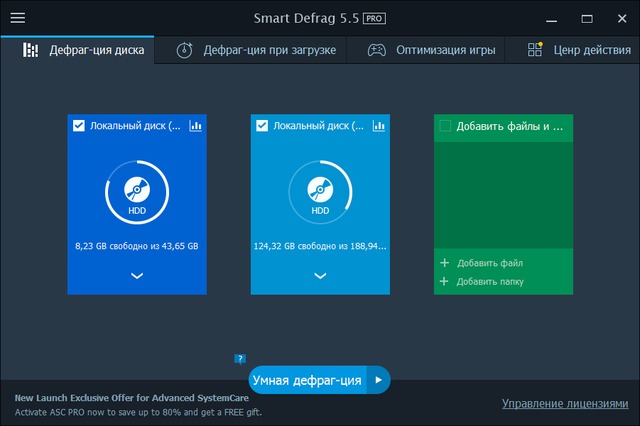
Task: Enable the Добавить файлы и папки checkbox
Action: click(x=445, y=126)
